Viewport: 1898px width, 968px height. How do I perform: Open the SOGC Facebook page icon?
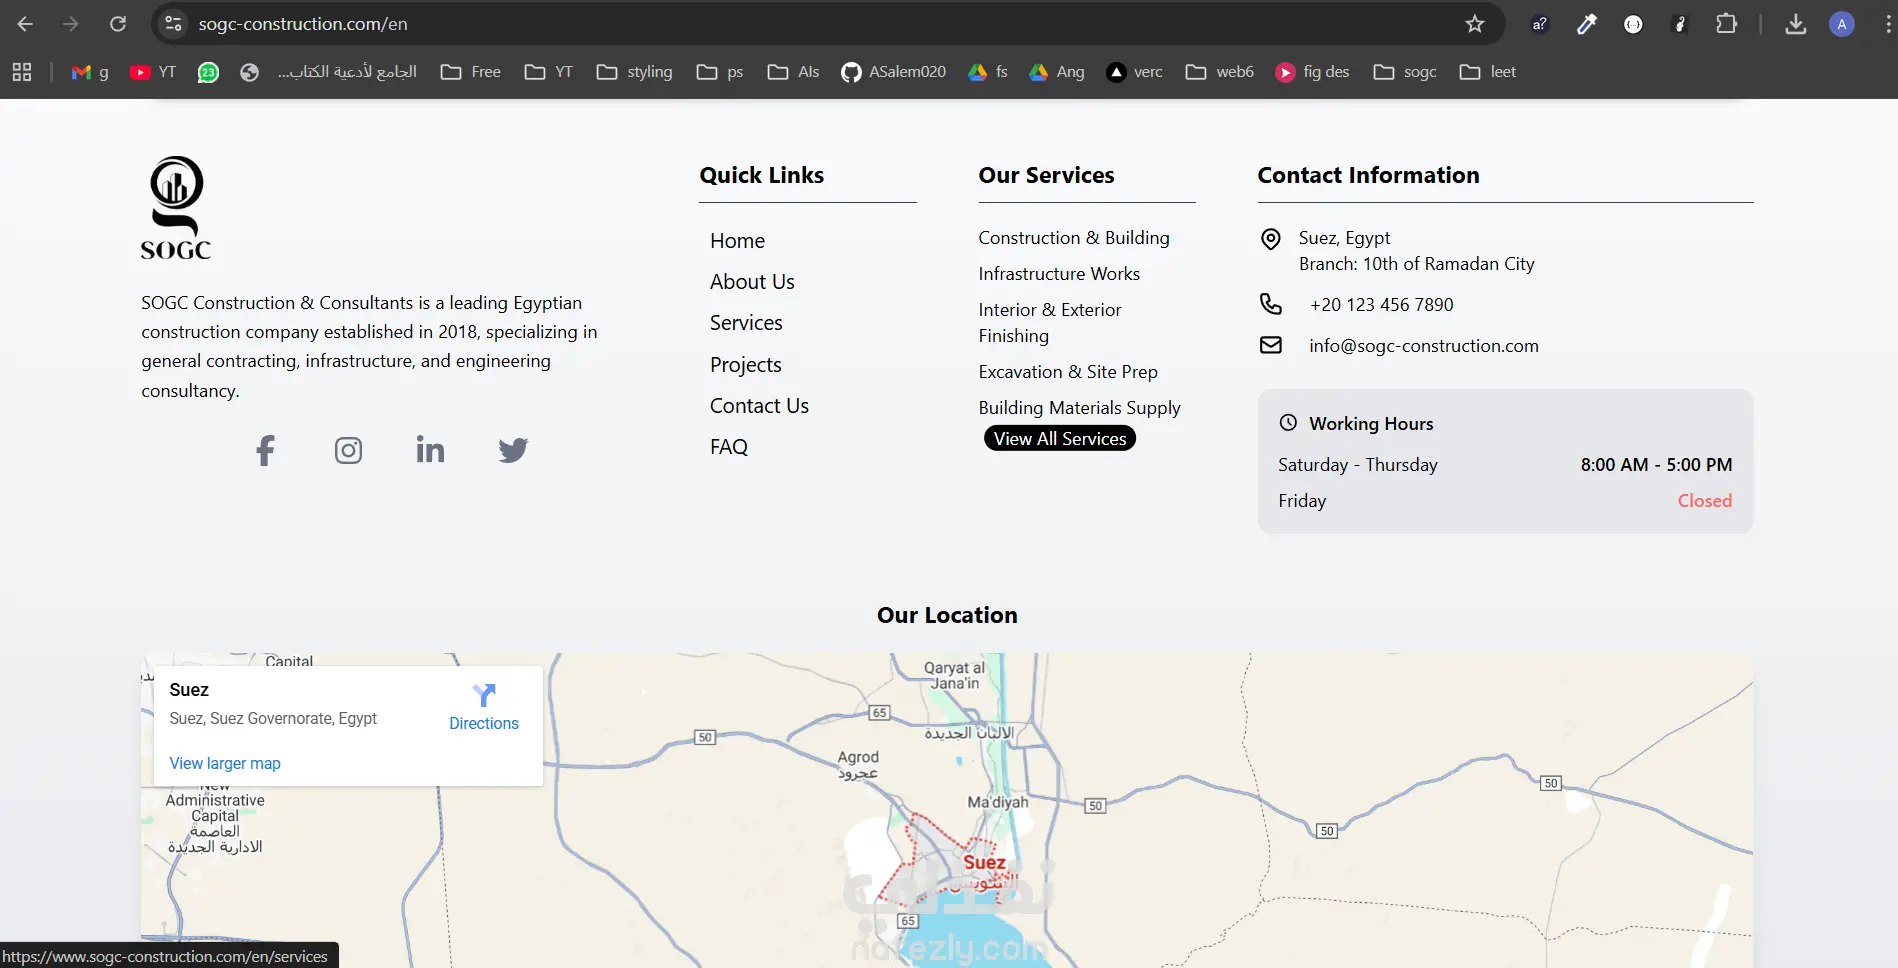click(x=265, y=450)
